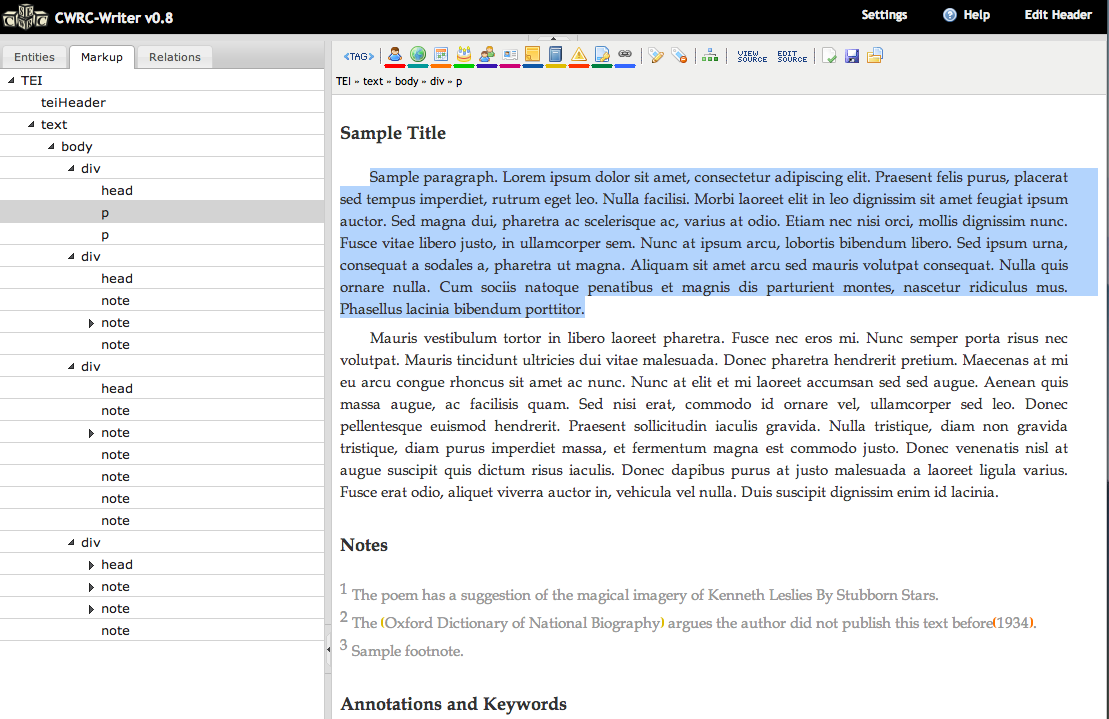1109x719 pixels.
Task: Click the View Source button
Action: pyautogui.click(x=752, y=57)
